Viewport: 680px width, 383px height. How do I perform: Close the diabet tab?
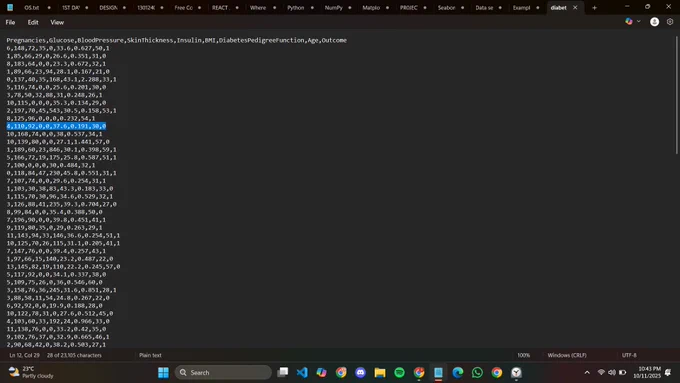point(575,8)
